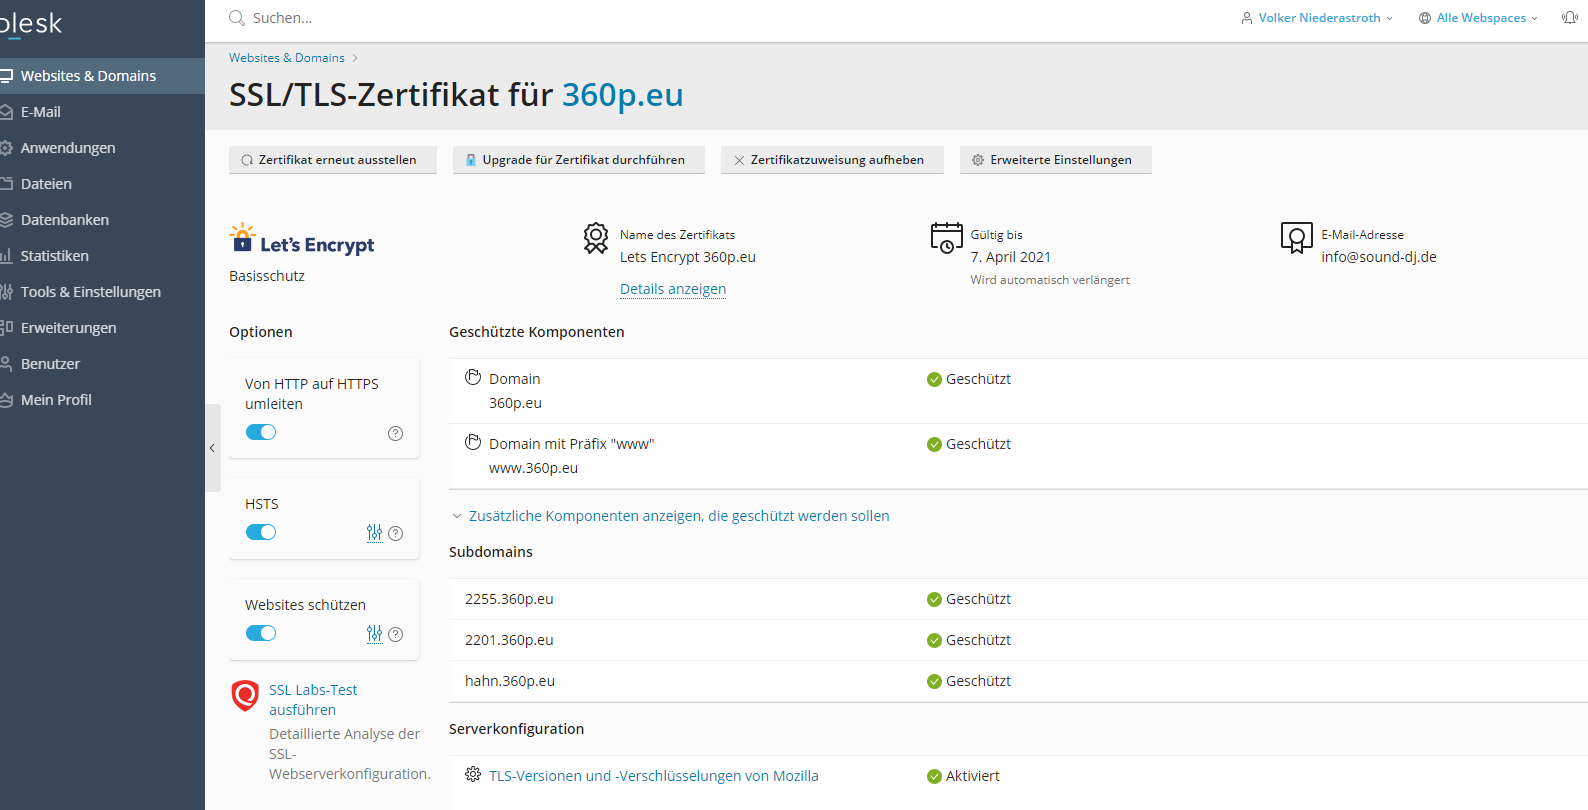Click help icon for Websites schützen
Image resolution: width=1588 pixels, height=810 pixels.
396,635
